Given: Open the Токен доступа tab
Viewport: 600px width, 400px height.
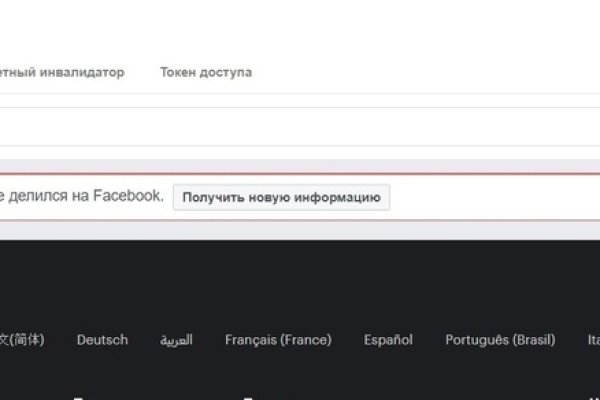Looking at the screenshot, I should [x=205, y=73].
